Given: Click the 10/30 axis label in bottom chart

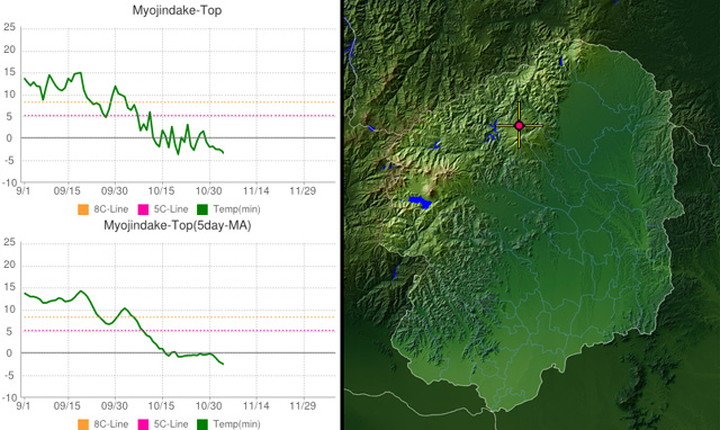Looking at the screenshot, I should coord(208,406).
